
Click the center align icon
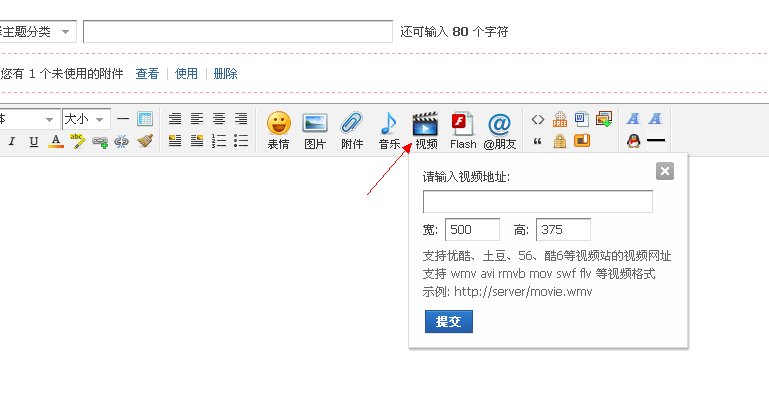pos(219,119)
